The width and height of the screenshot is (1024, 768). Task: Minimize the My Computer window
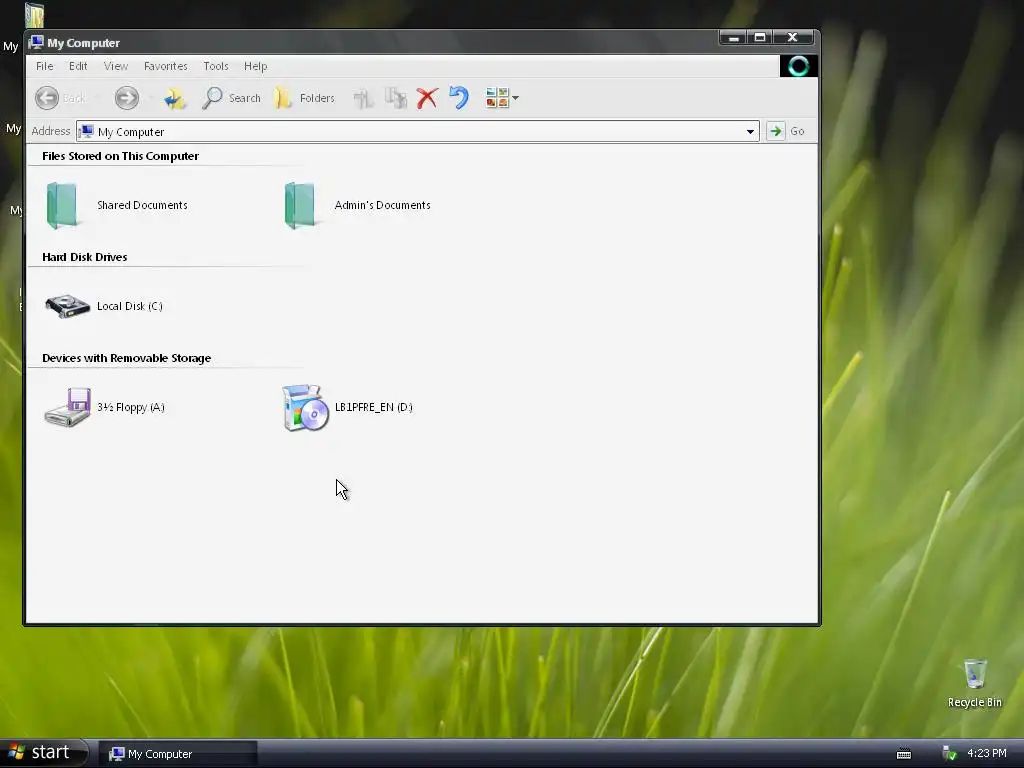(733, 38)
